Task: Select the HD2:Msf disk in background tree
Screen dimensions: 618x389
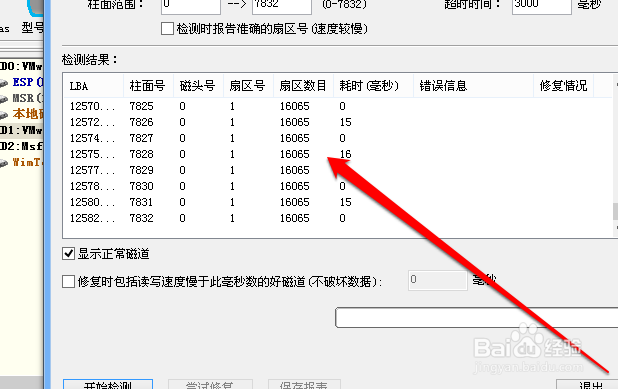Action: coord(21,146)
